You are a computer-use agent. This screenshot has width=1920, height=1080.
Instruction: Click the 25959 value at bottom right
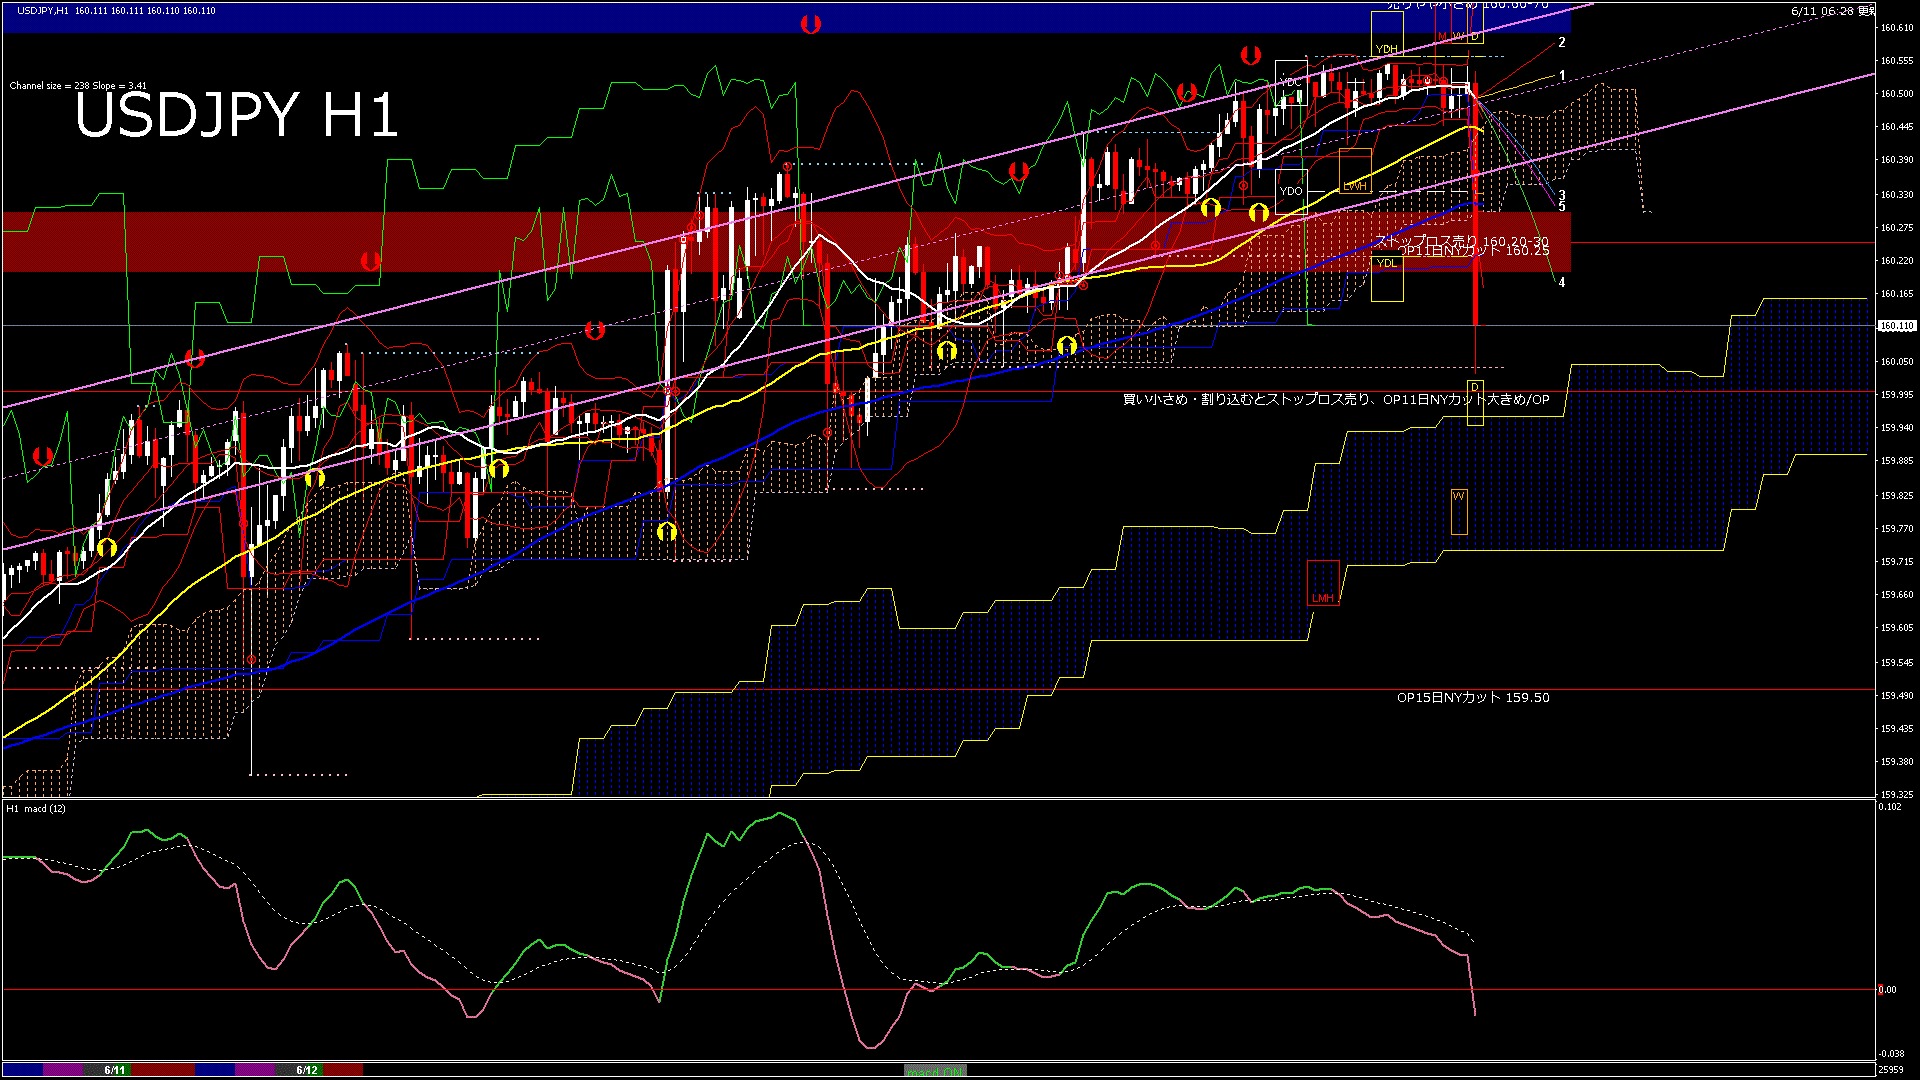pyautogui.click(x=1890, y=1070)
